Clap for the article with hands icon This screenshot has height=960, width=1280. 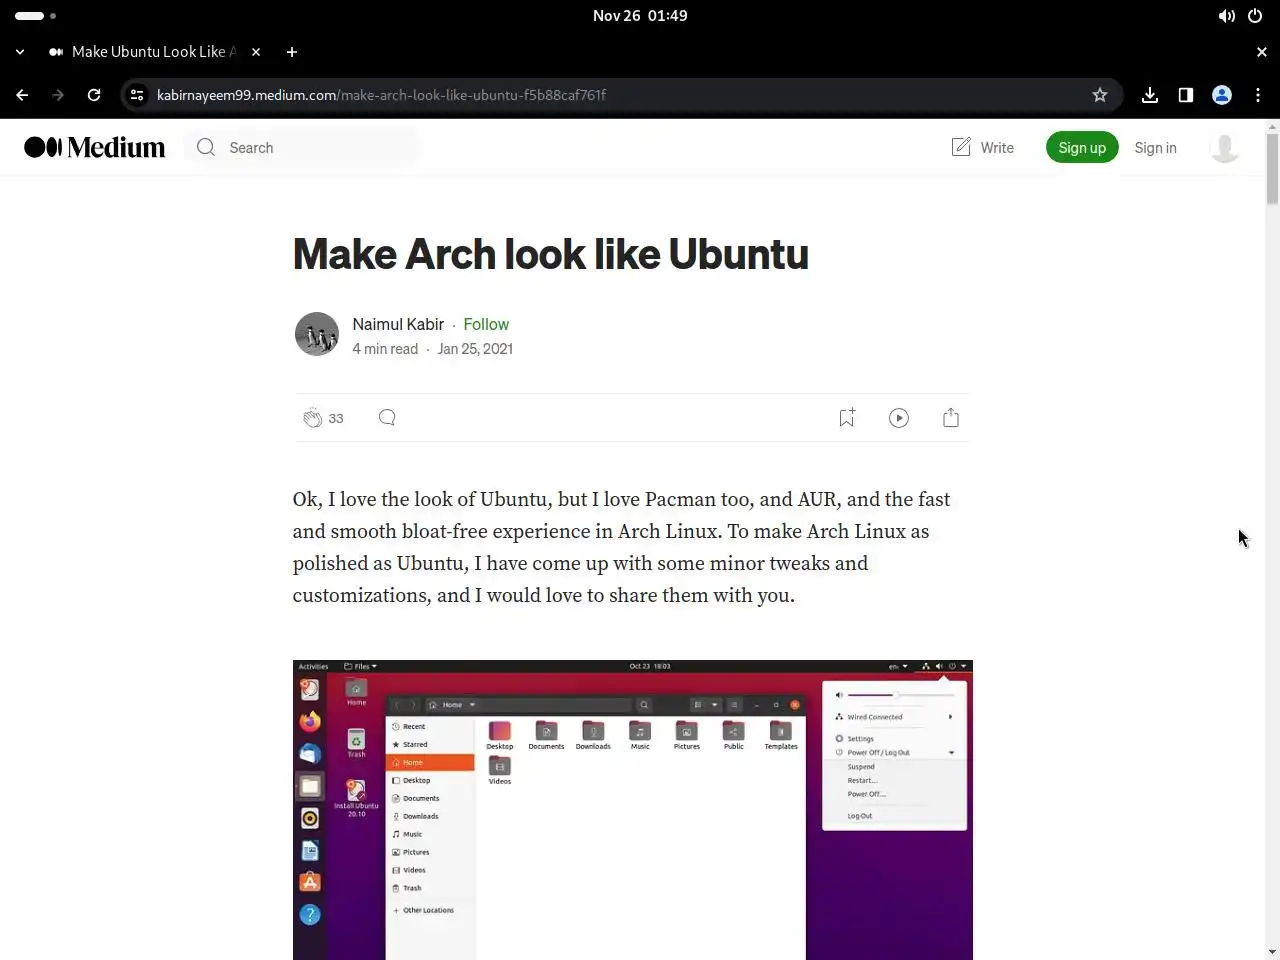coord(313,418)
